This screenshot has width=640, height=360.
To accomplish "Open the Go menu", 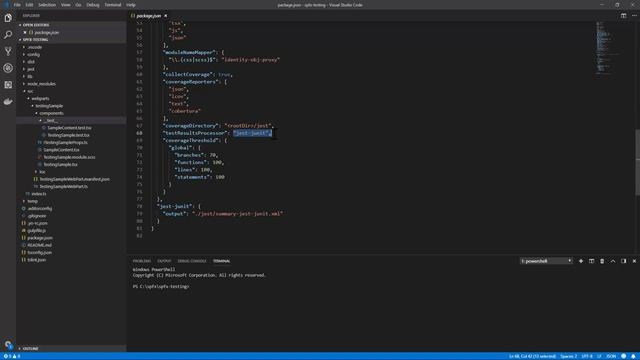I will click(78, 5).
